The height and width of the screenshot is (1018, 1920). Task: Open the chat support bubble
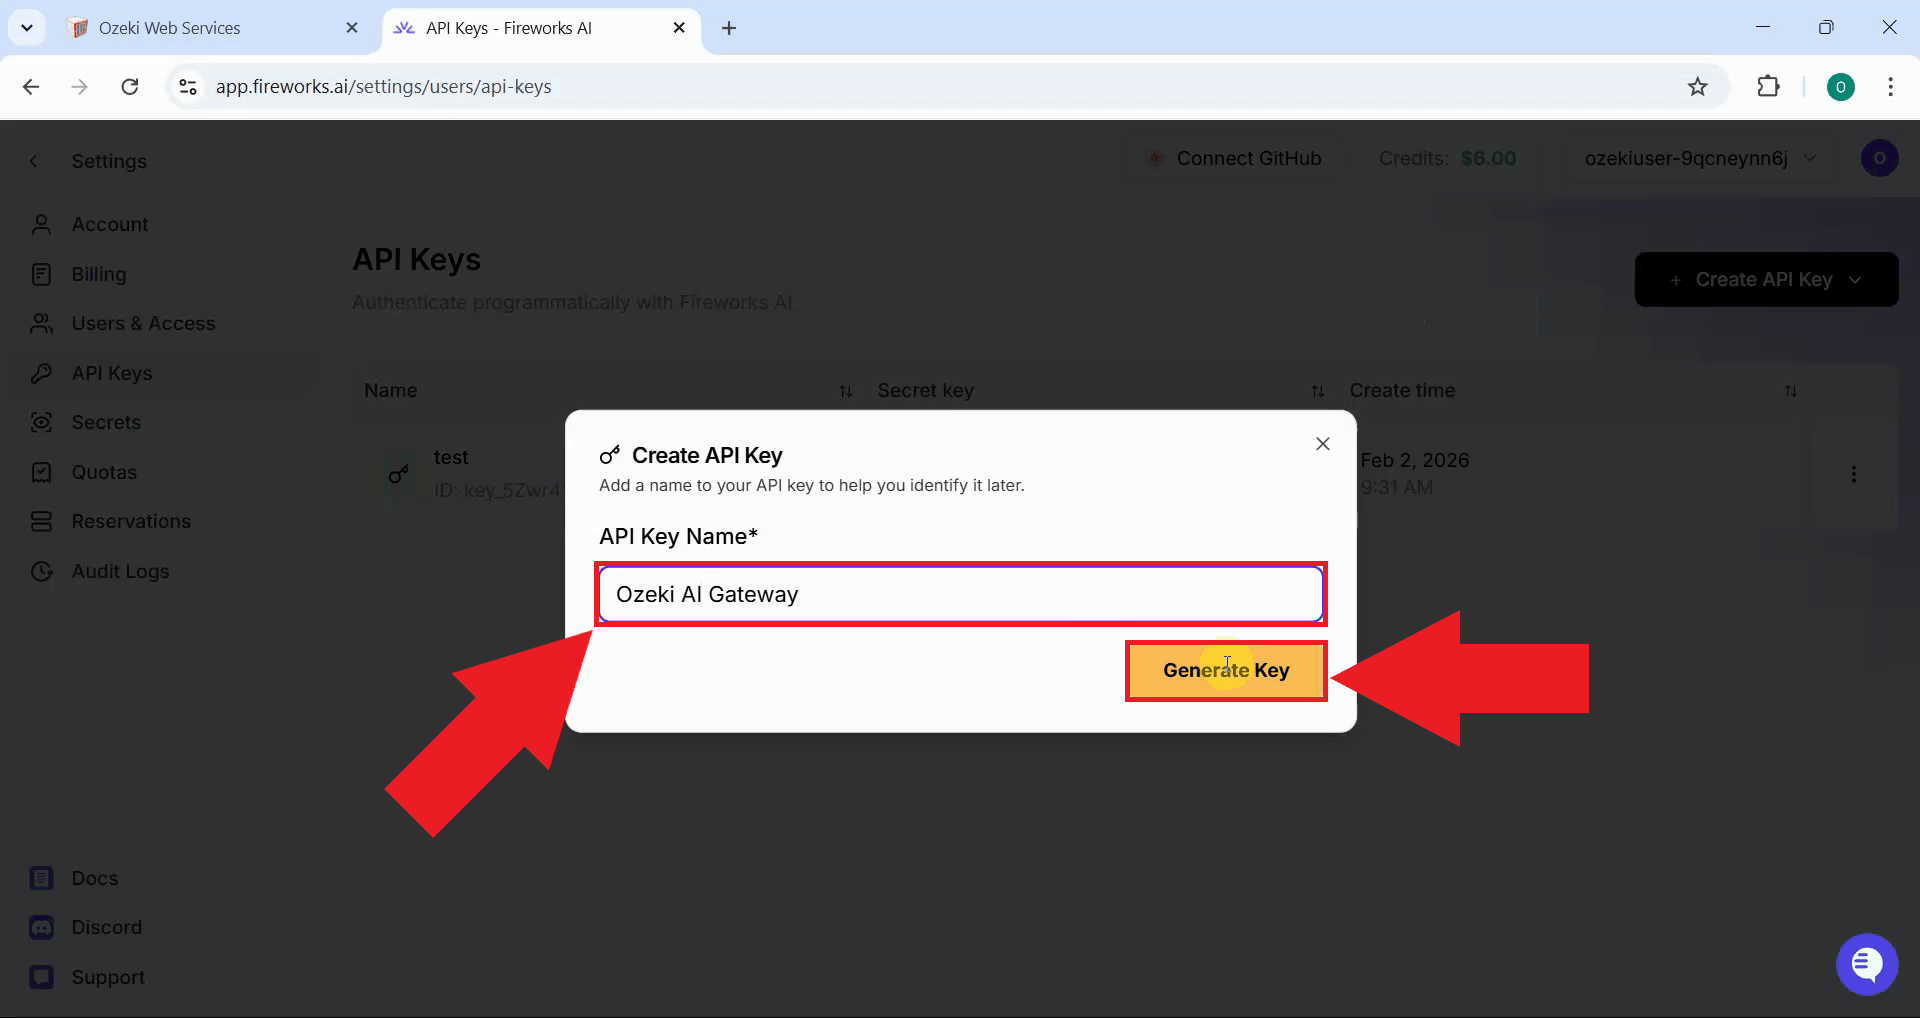pos(1866,963)
